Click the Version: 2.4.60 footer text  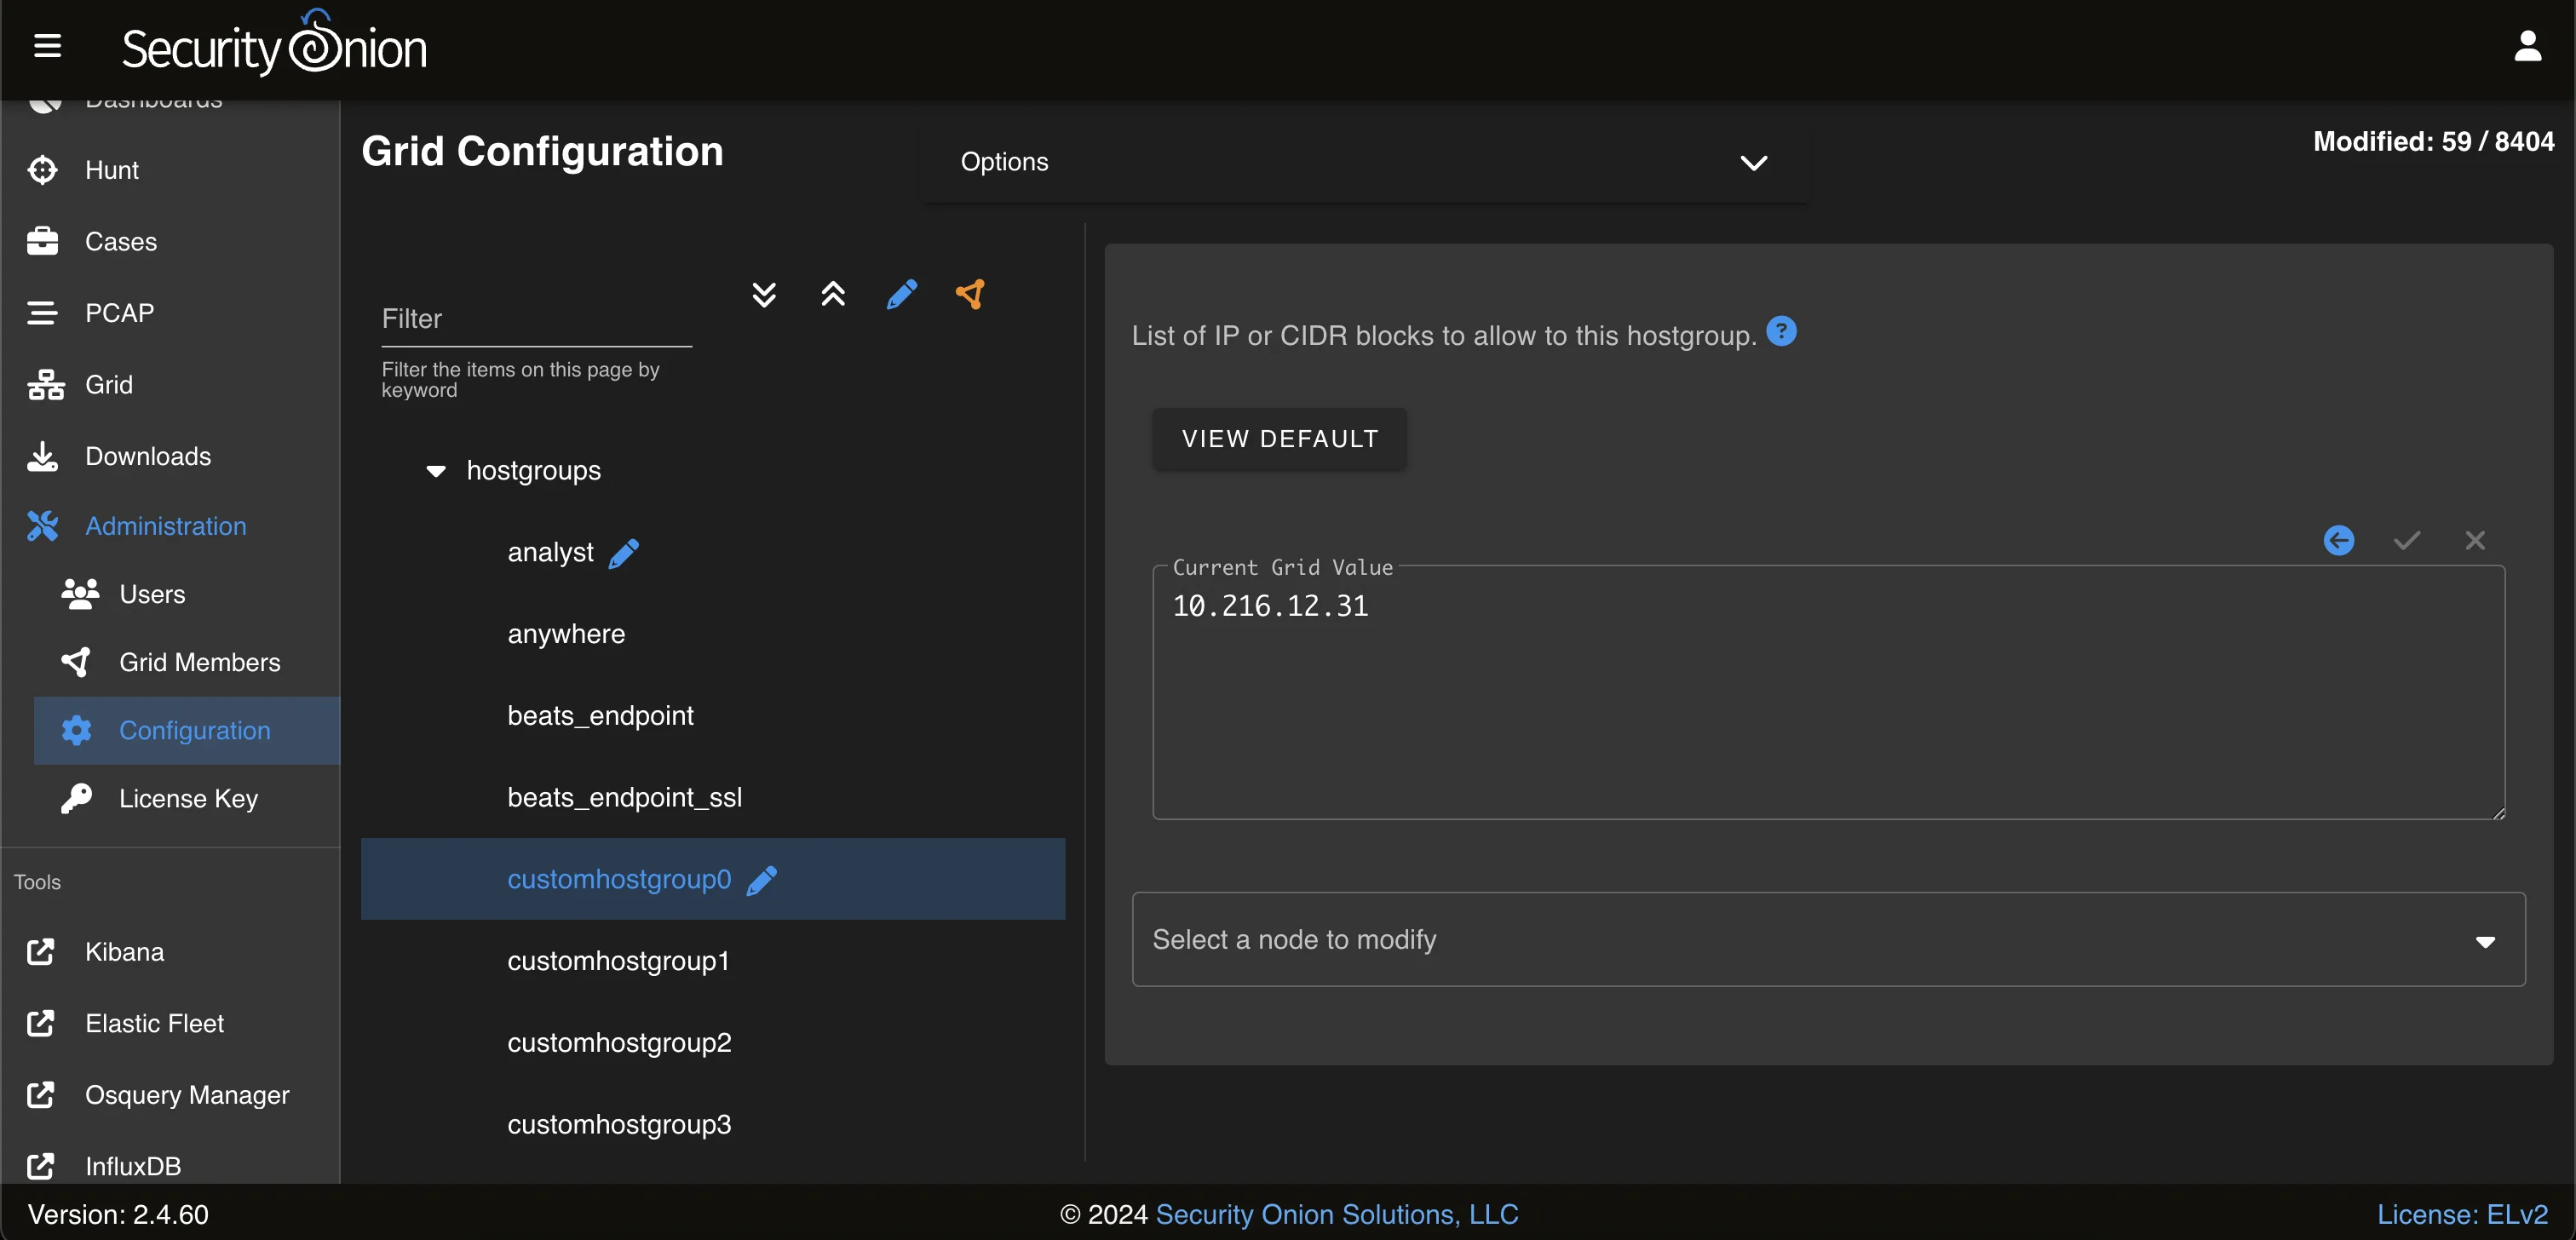118,1214
